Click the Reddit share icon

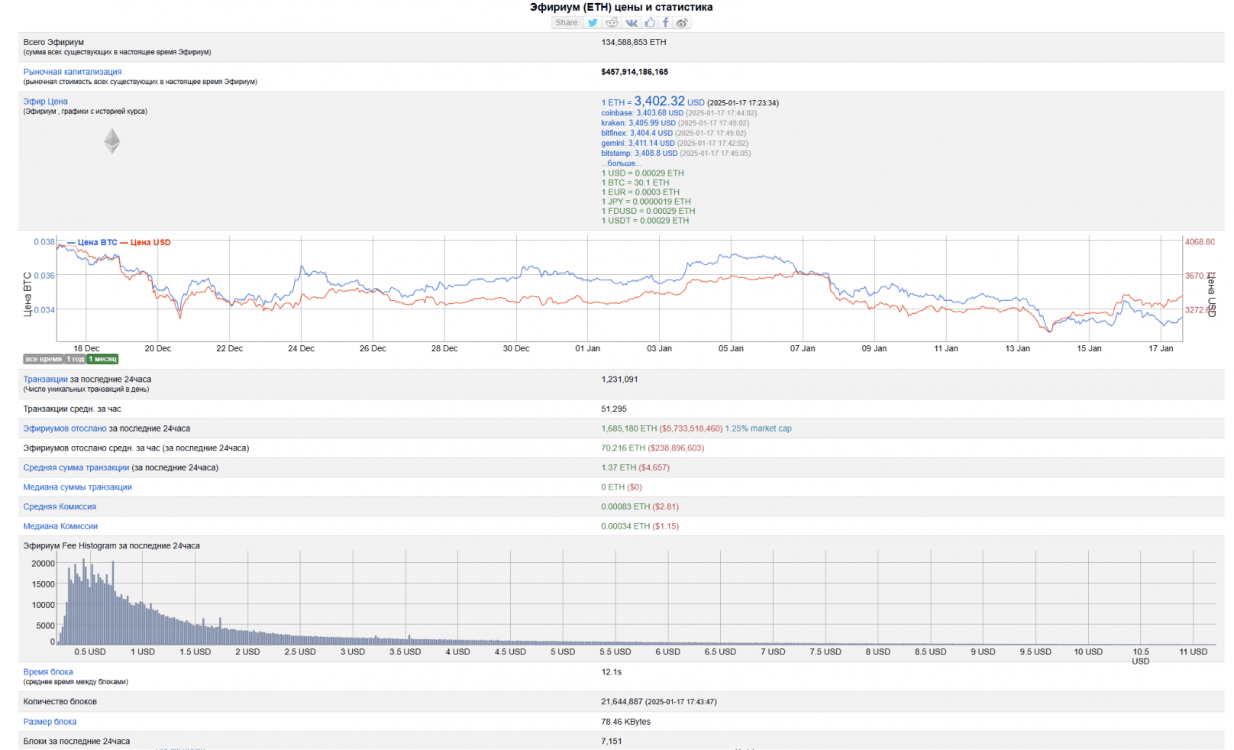[612, 22]
